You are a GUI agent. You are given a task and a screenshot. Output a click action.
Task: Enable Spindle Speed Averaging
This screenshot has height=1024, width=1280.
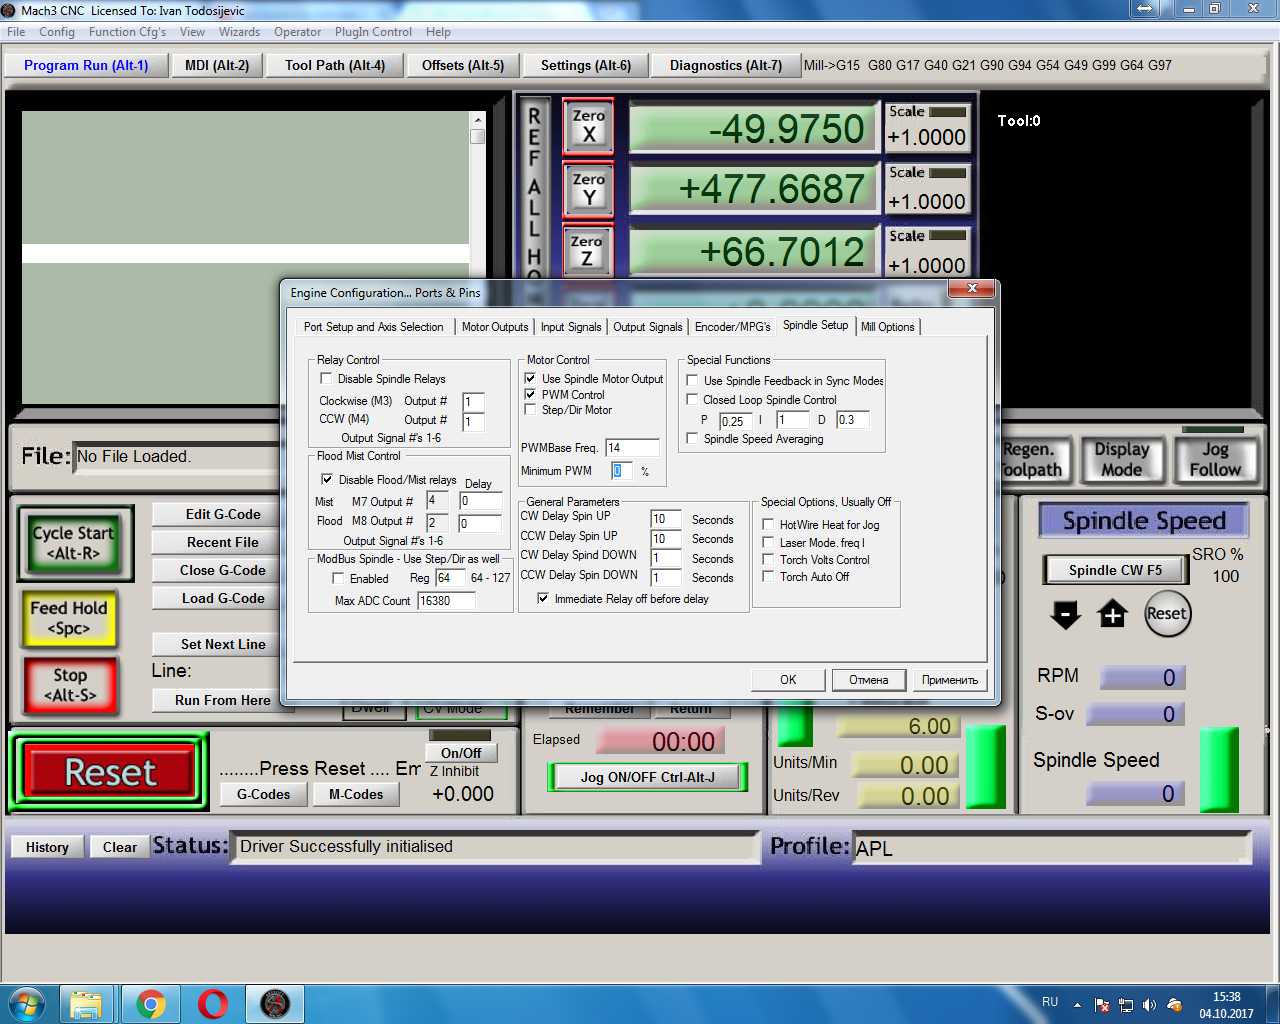(x=692, y=438)
